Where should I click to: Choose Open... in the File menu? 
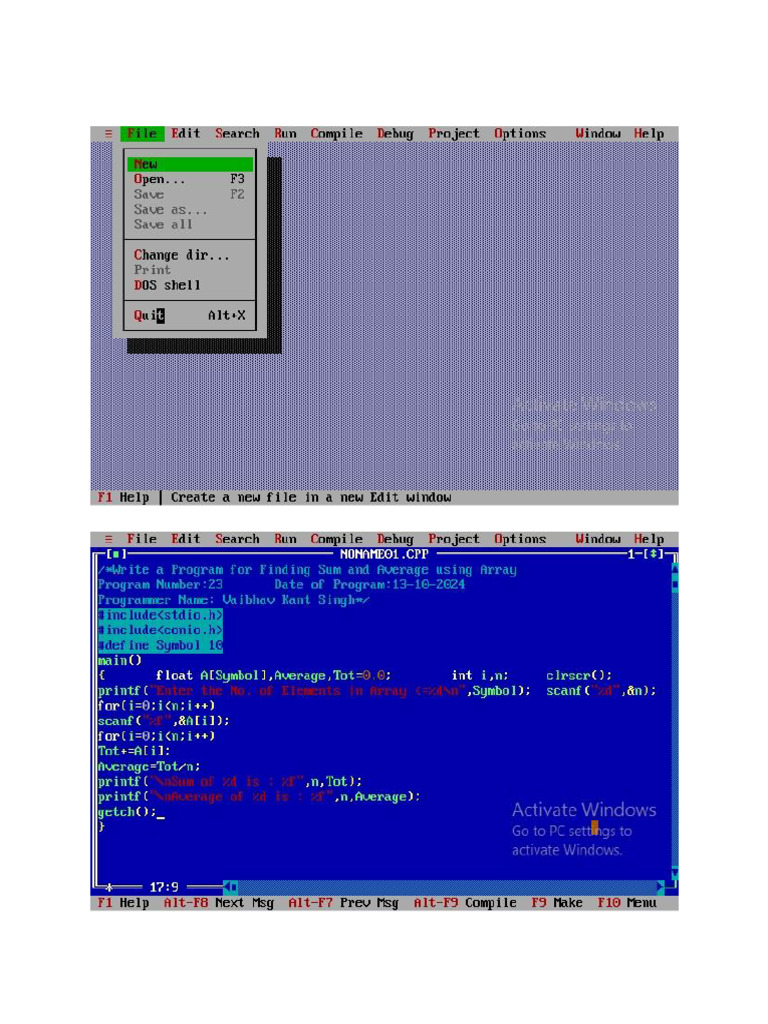190,179
